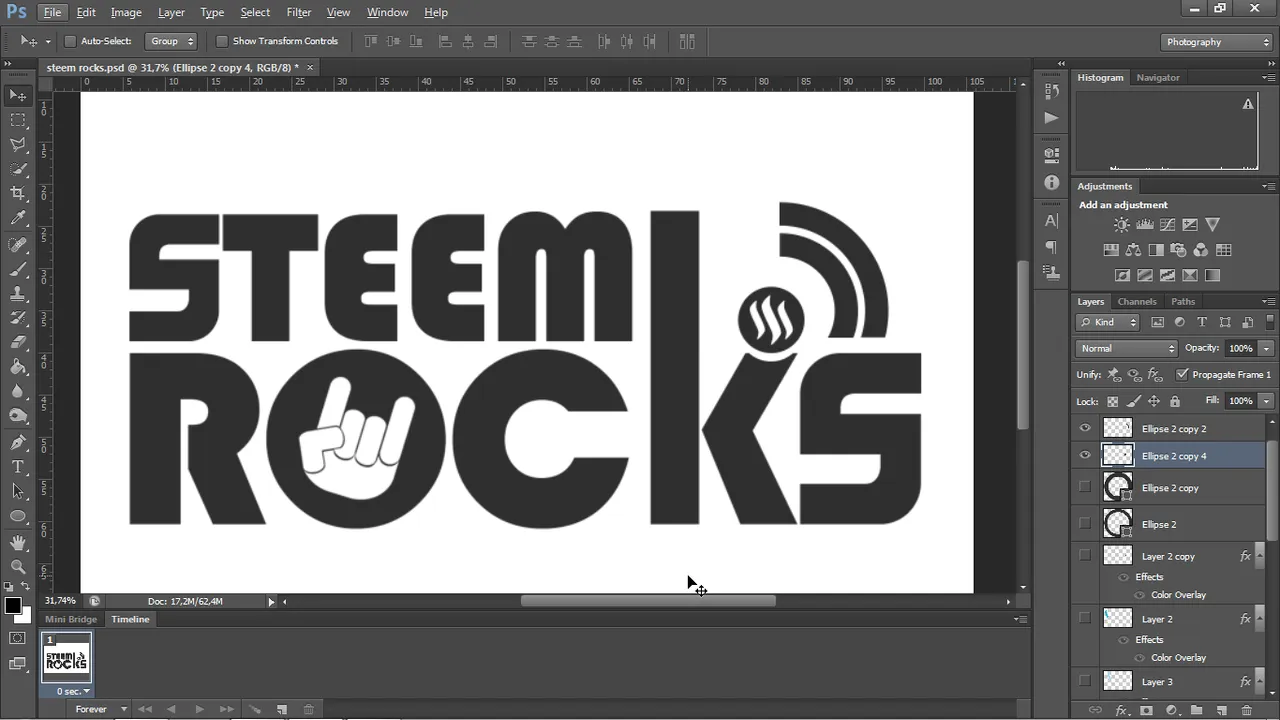Screen dimensions: 1280x720
Task: Select the Zoom tool
Action: 18,566
